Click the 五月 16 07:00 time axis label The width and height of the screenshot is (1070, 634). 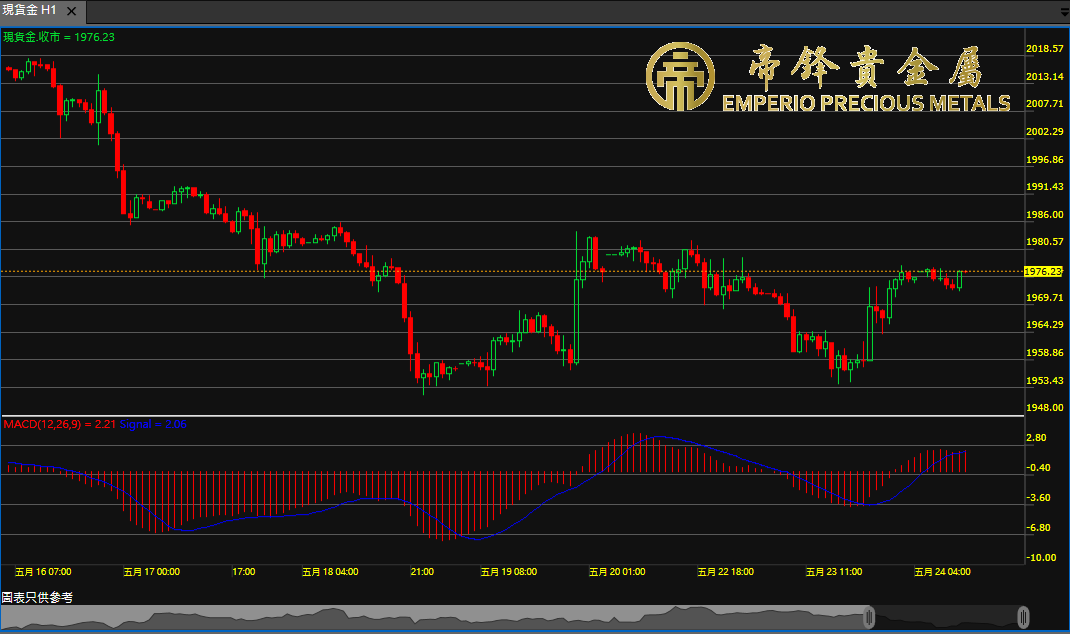coord(43,572)
